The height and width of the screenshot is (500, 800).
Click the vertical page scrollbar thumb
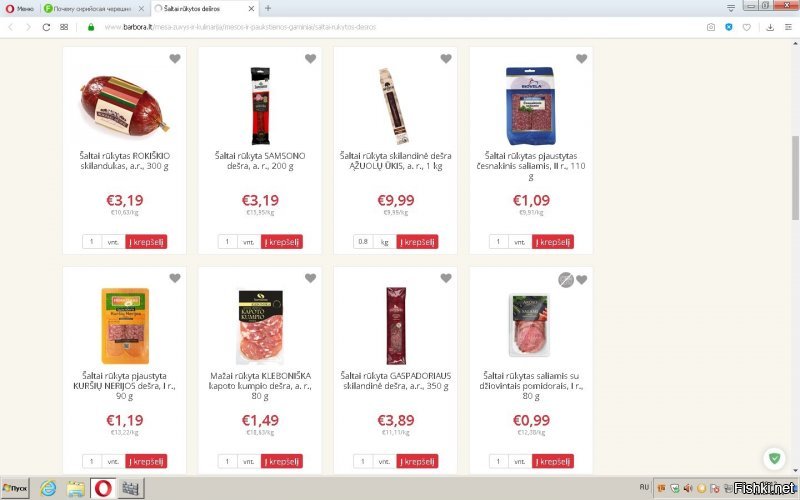tap(795, 178)
